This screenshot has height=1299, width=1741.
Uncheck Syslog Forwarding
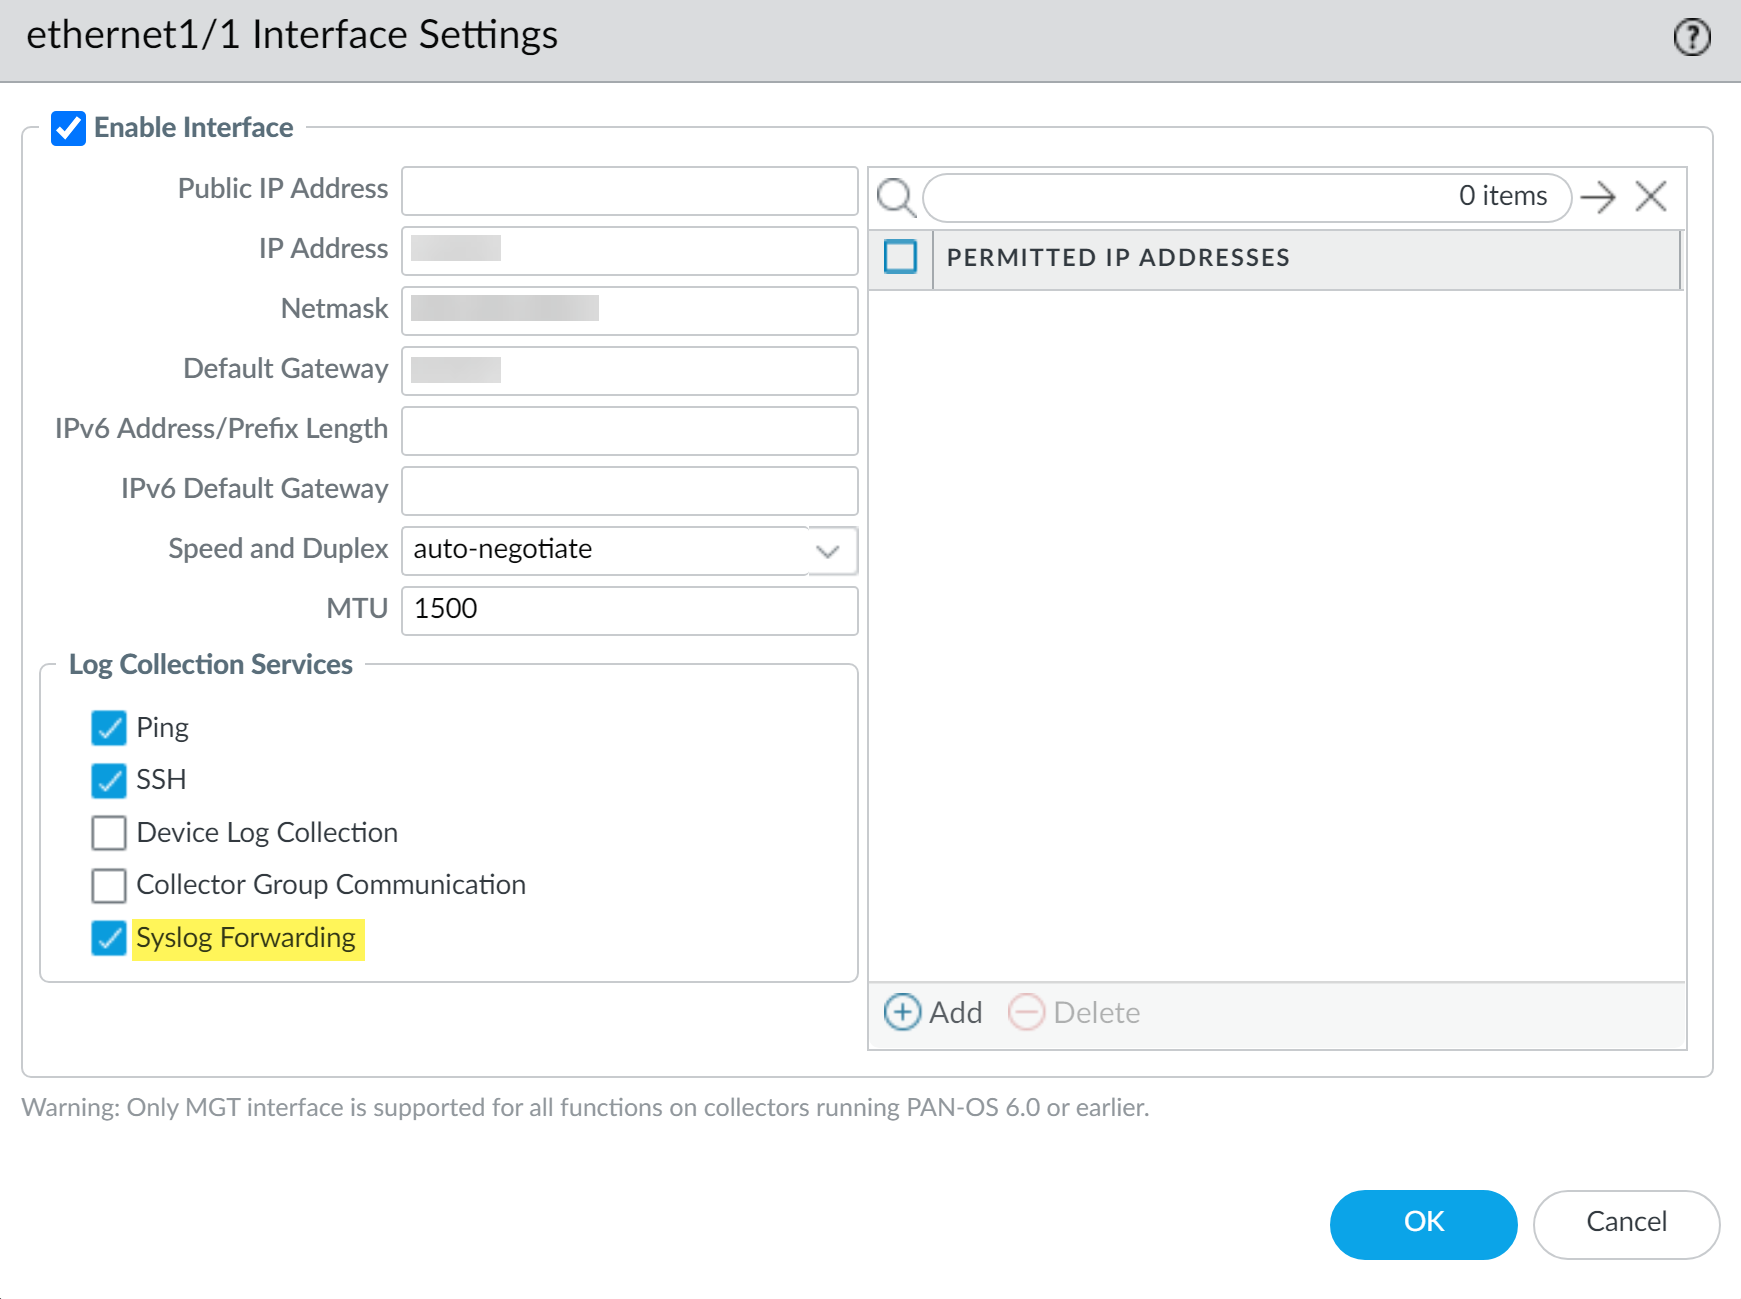[109, 938]
